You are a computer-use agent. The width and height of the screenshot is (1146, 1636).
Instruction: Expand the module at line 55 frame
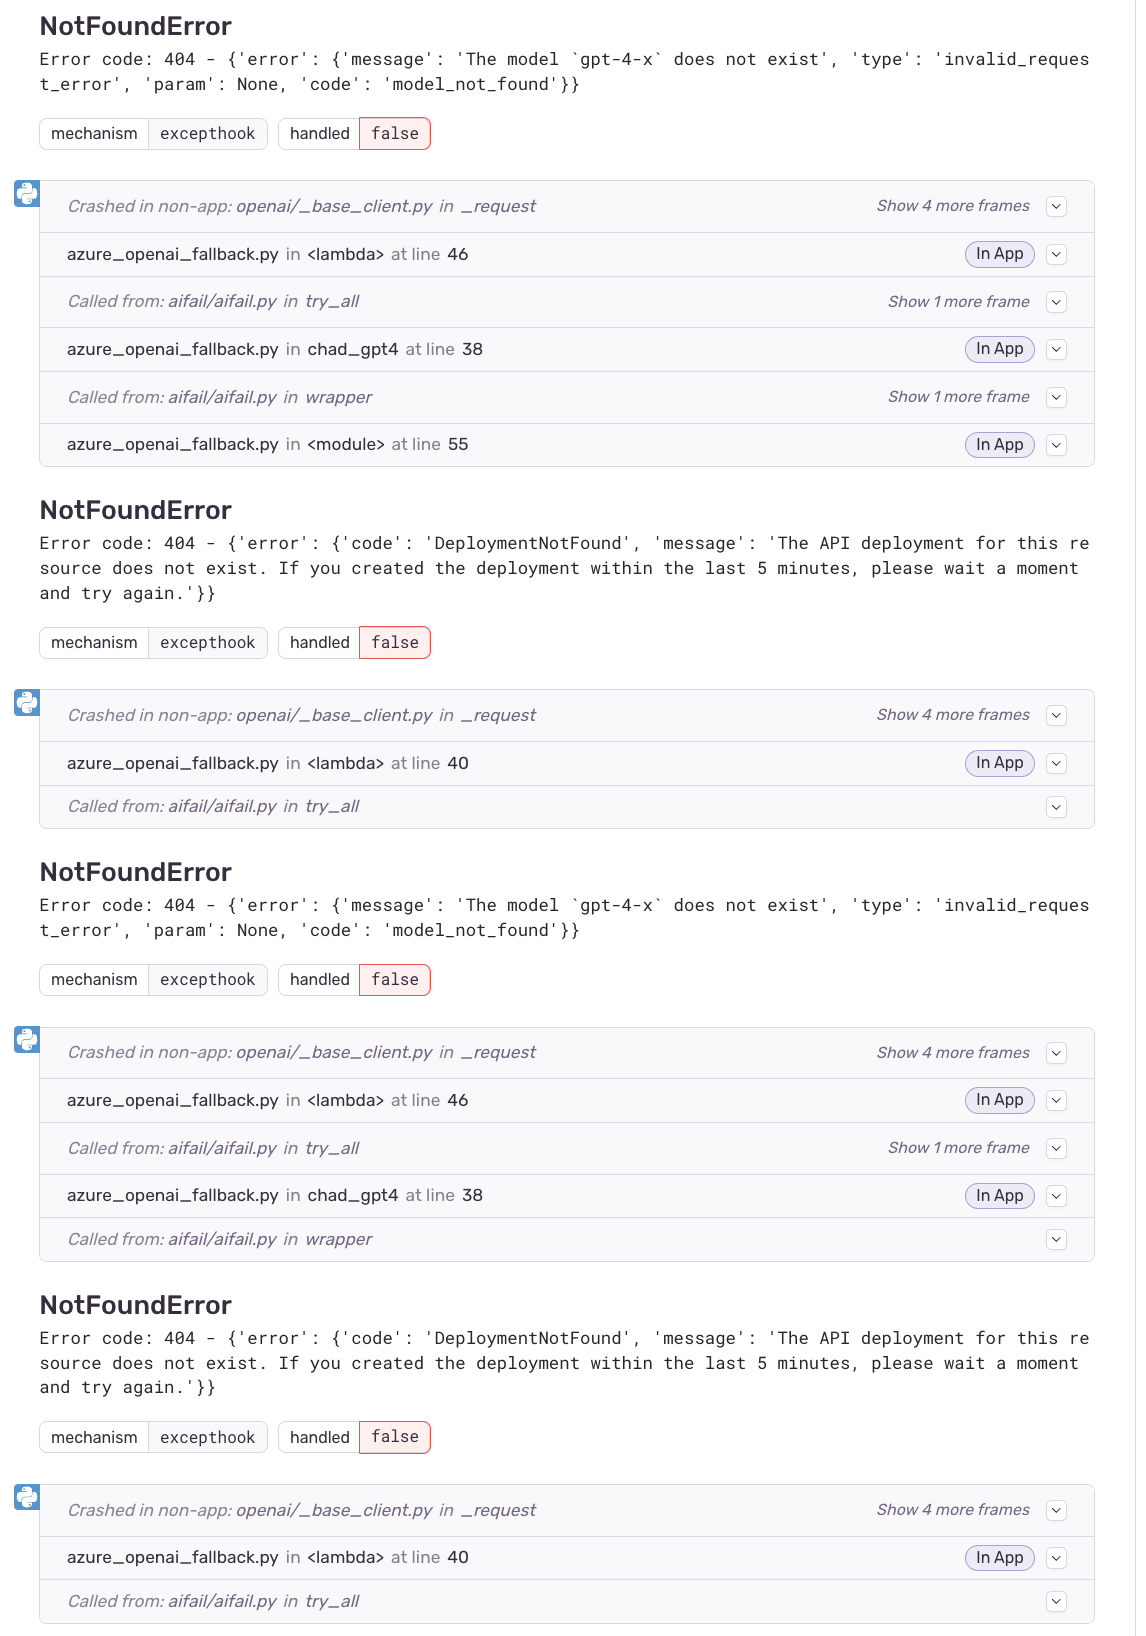tap(1056, 445)
